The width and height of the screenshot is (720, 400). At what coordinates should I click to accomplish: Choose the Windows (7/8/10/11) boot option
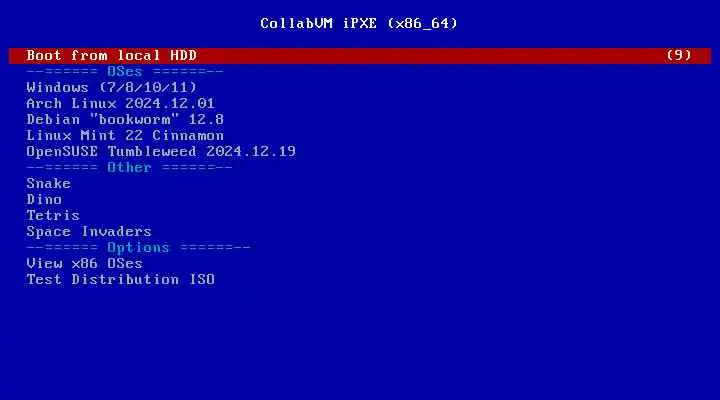click(x=112, y=87)
